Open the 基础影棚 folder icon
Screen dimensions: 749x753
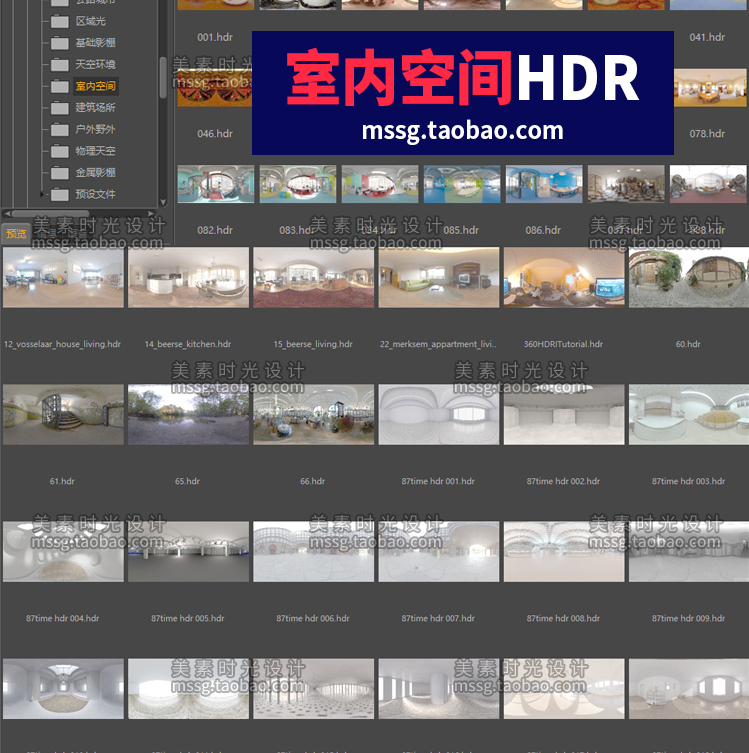60,43
